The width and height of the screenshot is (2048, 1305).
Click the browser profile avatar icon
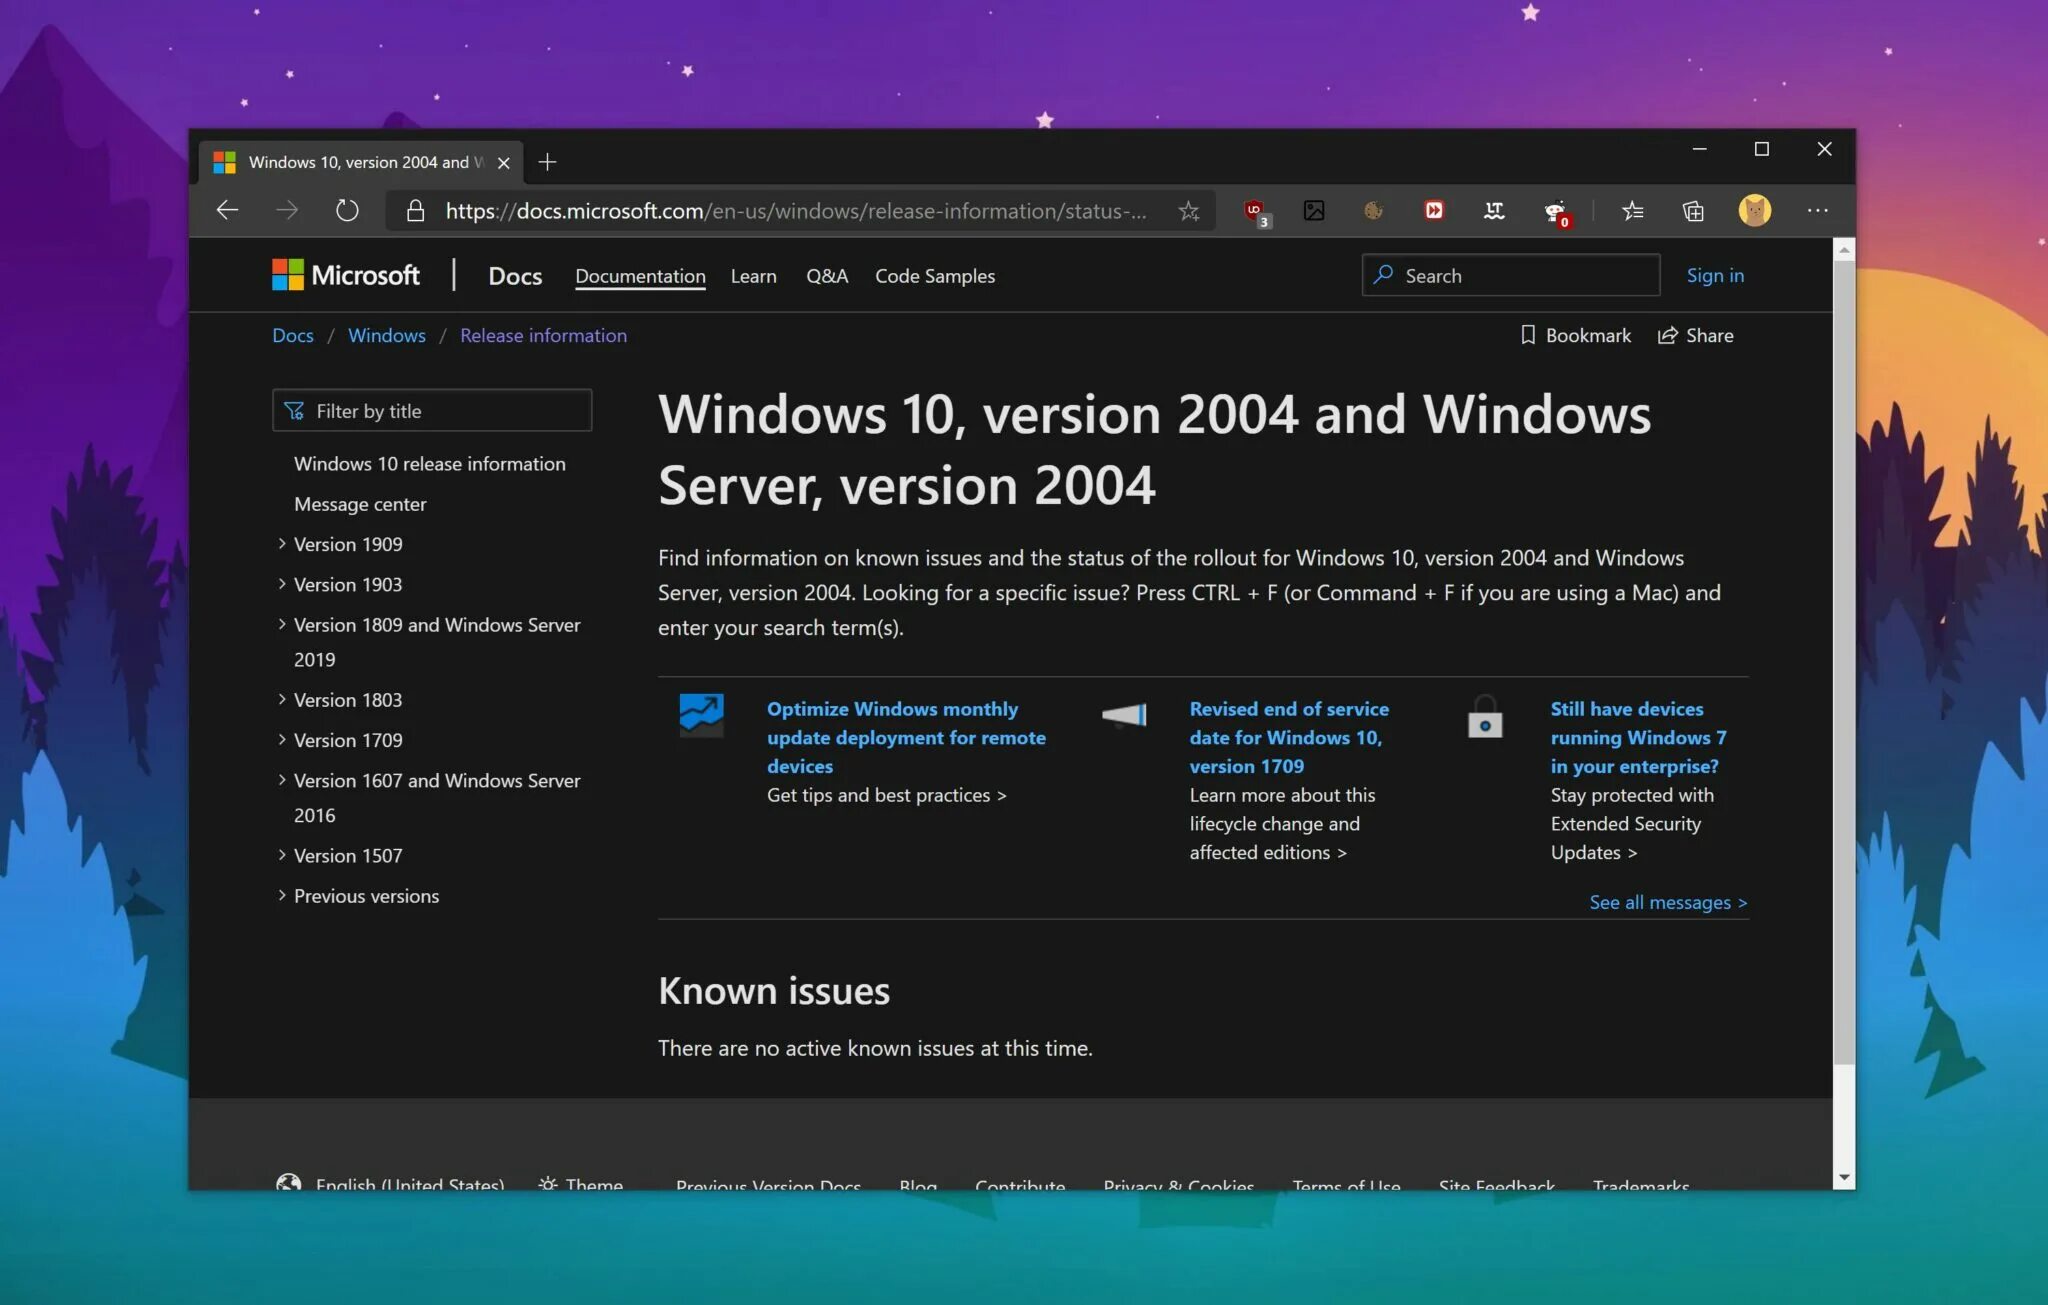click(x=1755, y=209)
